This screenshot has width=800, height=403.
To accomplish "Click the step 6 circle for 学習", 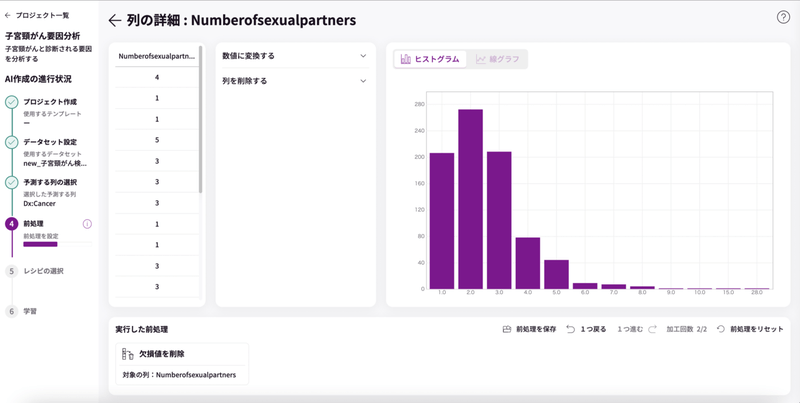I will 12,311.
